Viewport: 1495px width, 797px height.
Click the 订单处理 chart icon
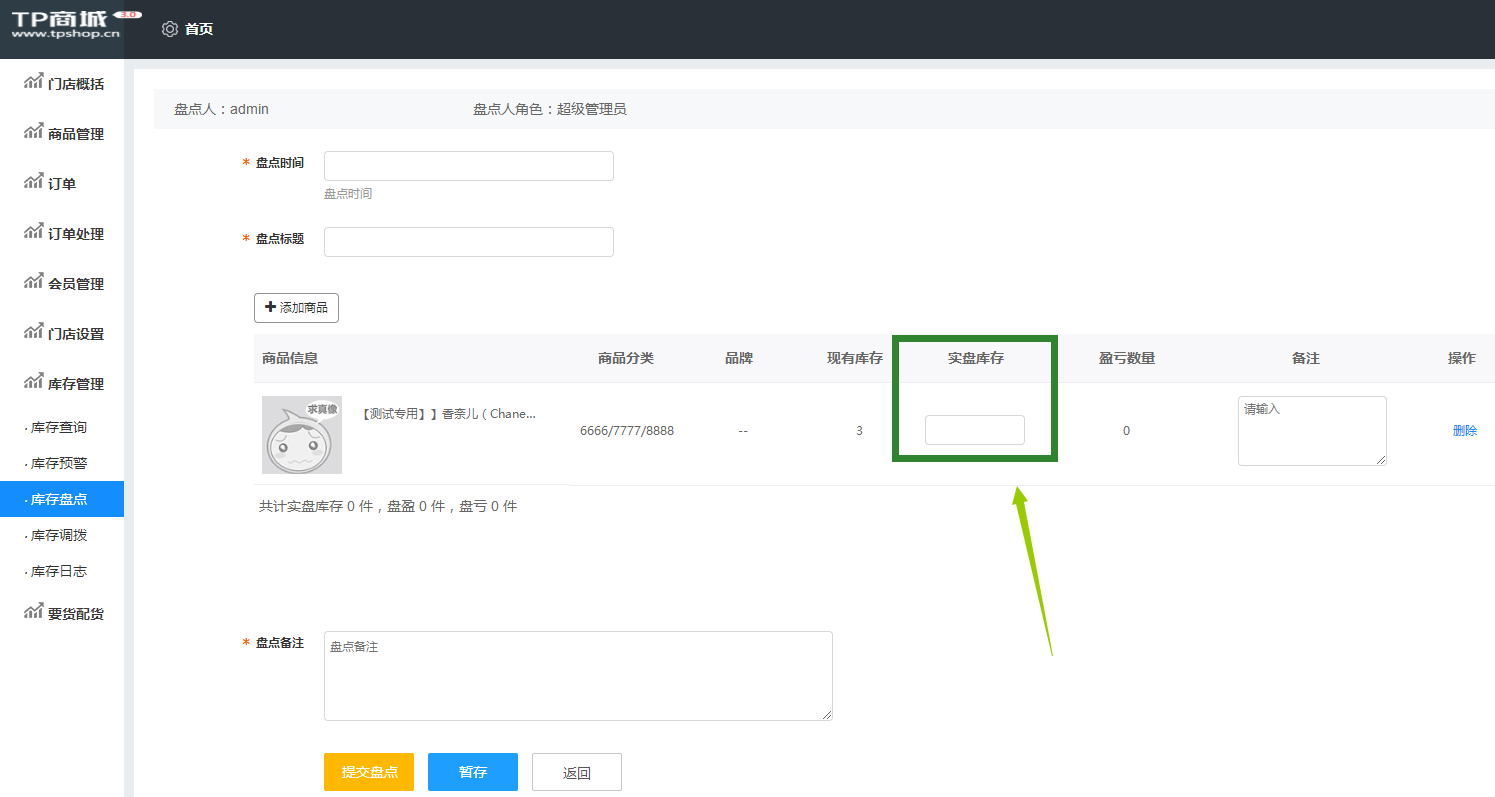point(32,233)
